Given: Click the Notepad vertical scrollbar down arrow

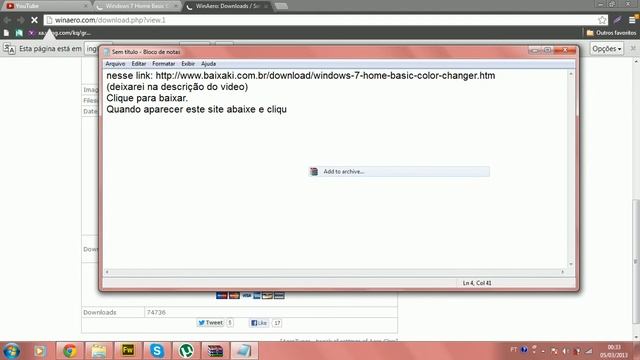Looking at the screenshot, I should point(571,264).
